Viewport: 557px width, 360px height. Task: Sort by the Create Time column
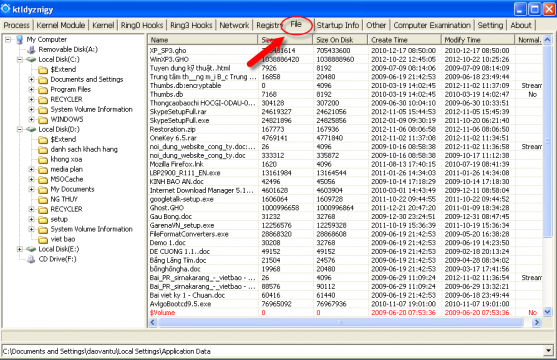tap(405, 40)
